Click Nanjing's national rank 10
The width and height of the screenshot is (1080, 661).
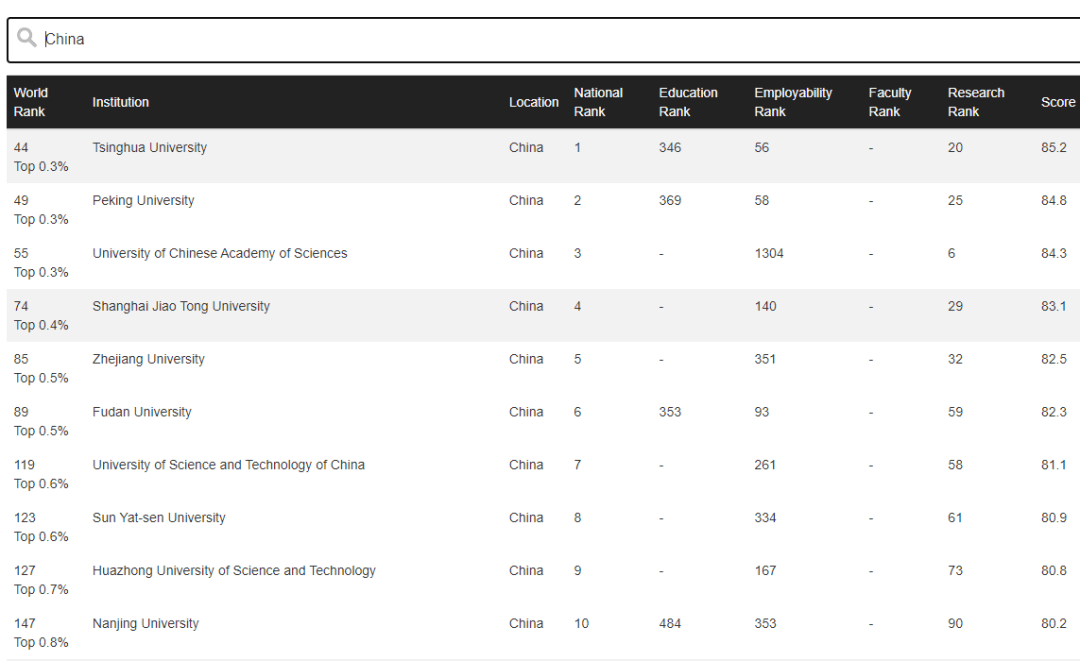click(x=581, y=624)
